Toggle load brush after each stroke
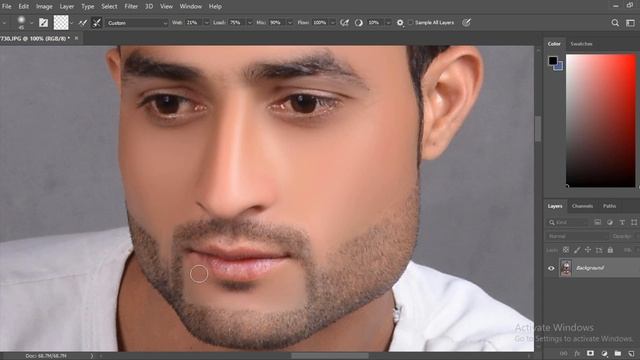The height and width of the screenshot is (360, 640). tap(83, 23)
